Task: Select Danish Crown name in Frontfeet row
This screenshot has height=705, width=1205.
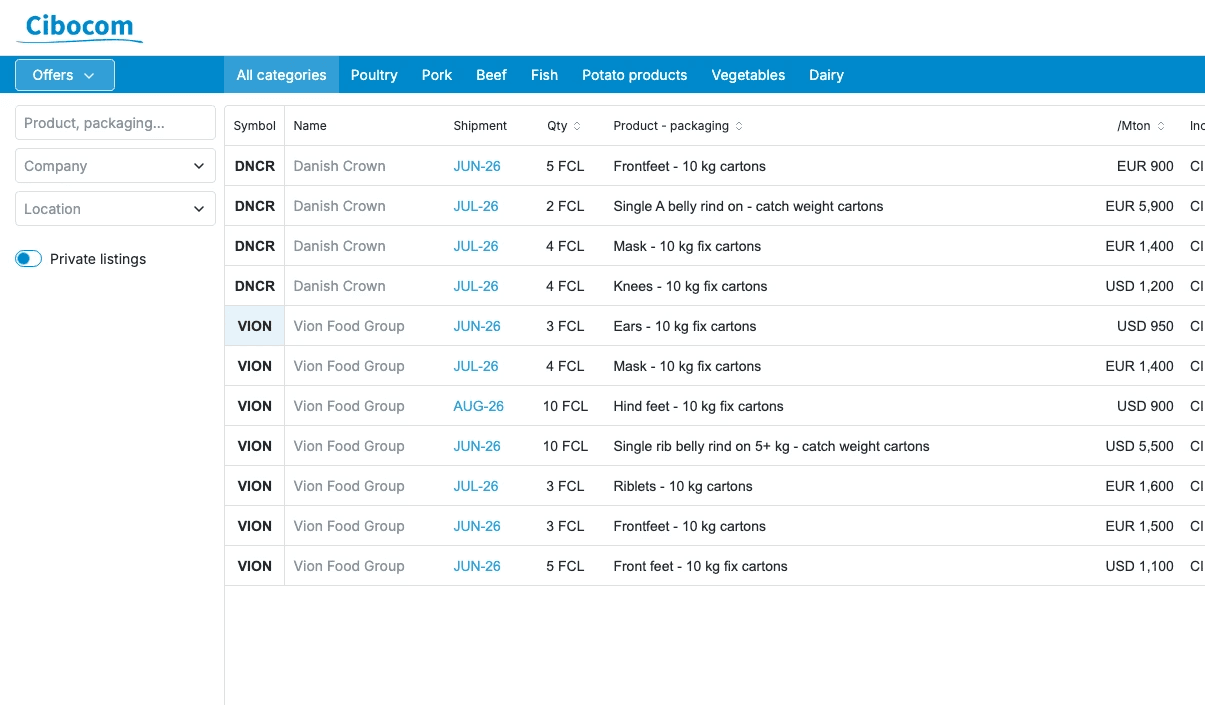Action: pyautogui.click(x=339, y=166)
